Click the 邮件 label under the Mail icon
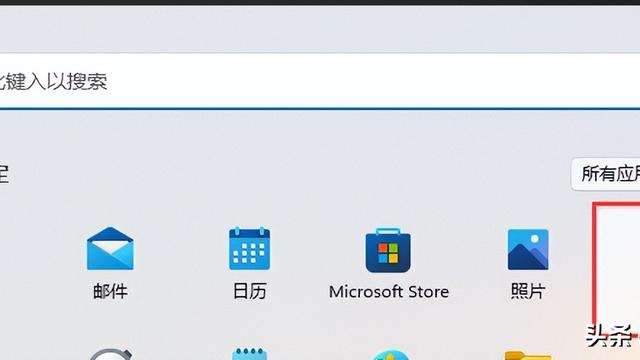The width and height of the screenshot is (640, 360). [x=110, y=291]
